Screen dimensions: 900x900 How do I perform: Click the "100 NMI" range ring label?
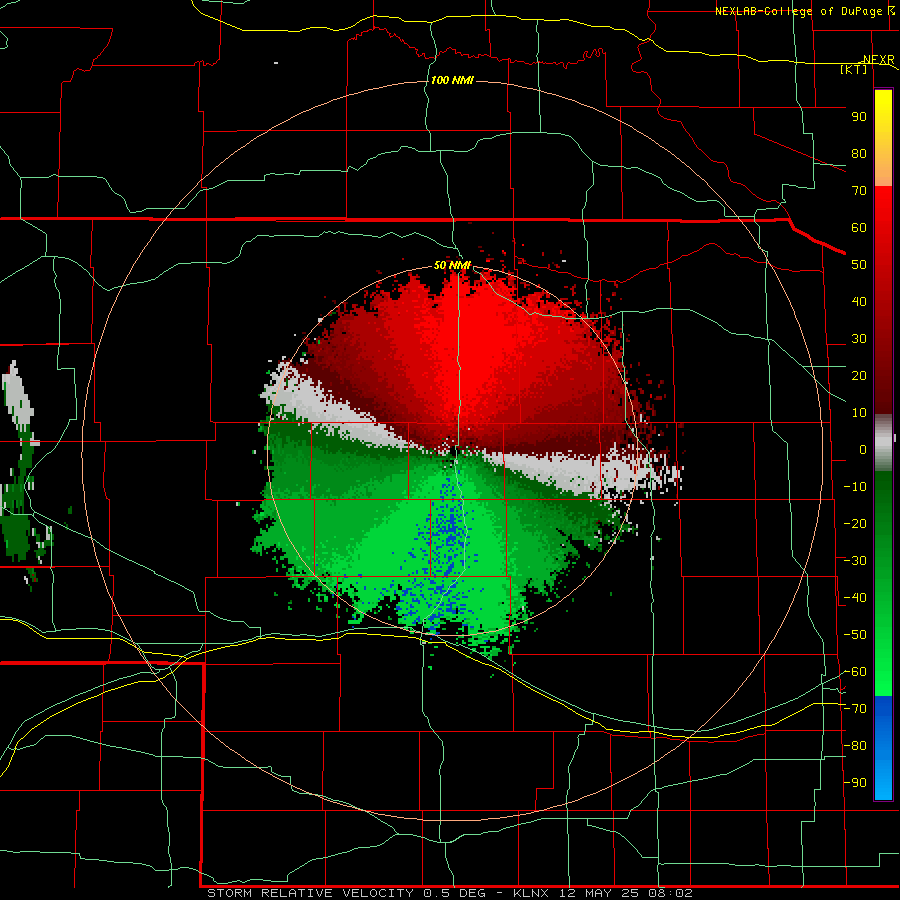(452, 80)
